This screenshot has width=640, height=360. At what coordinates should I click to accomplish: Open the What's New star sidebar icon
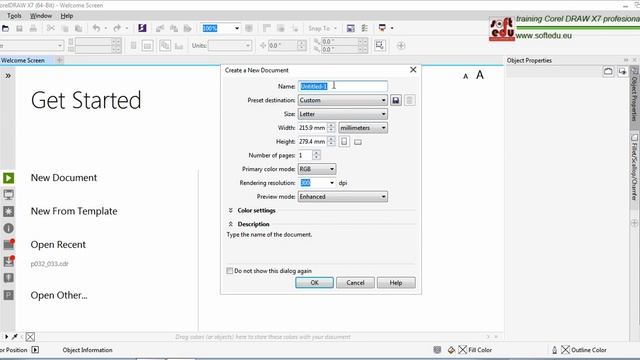(9, 211)
